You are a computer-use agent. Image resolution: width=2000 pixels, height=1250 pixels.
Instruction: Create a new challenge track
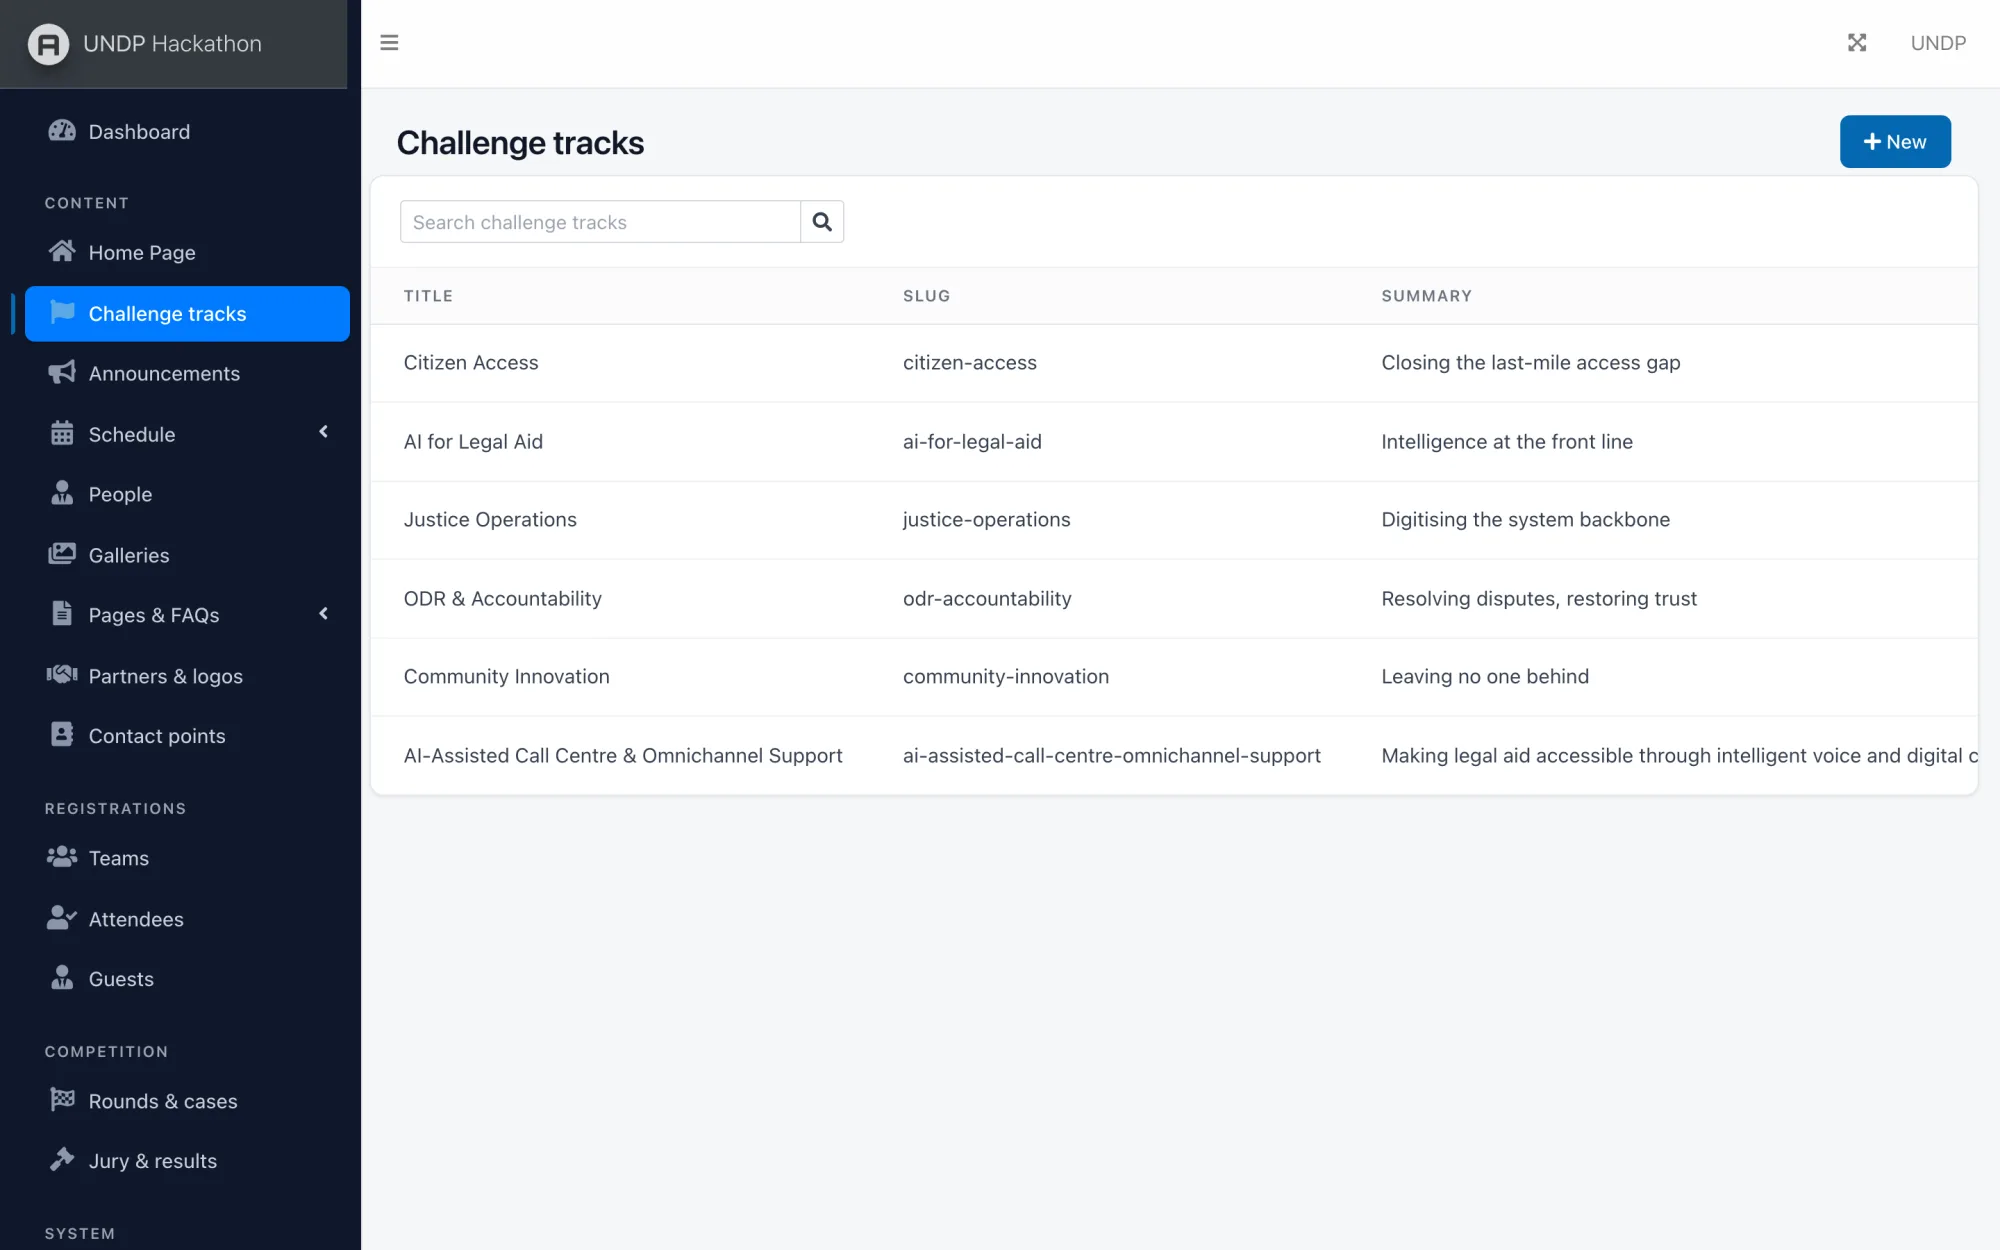coord(1895,142)
